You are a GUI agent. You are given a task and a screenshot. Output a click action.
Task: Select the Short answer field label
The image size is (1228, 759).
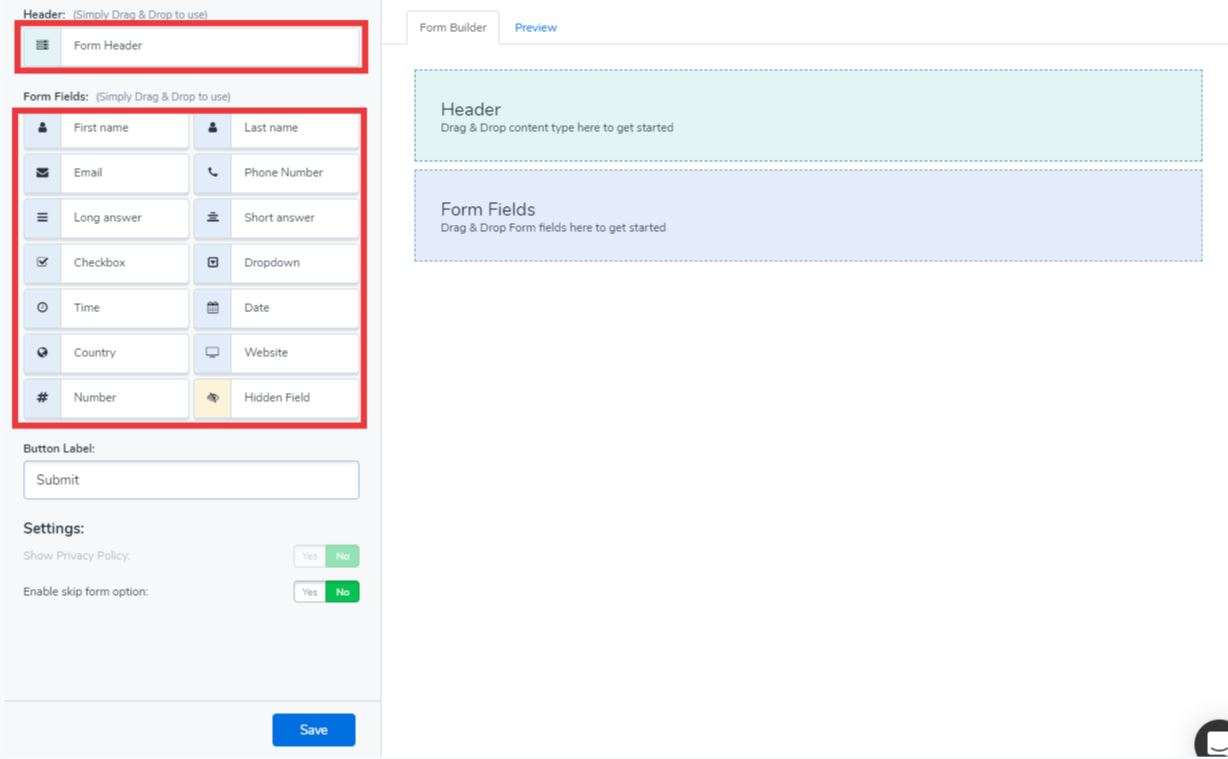280,218
